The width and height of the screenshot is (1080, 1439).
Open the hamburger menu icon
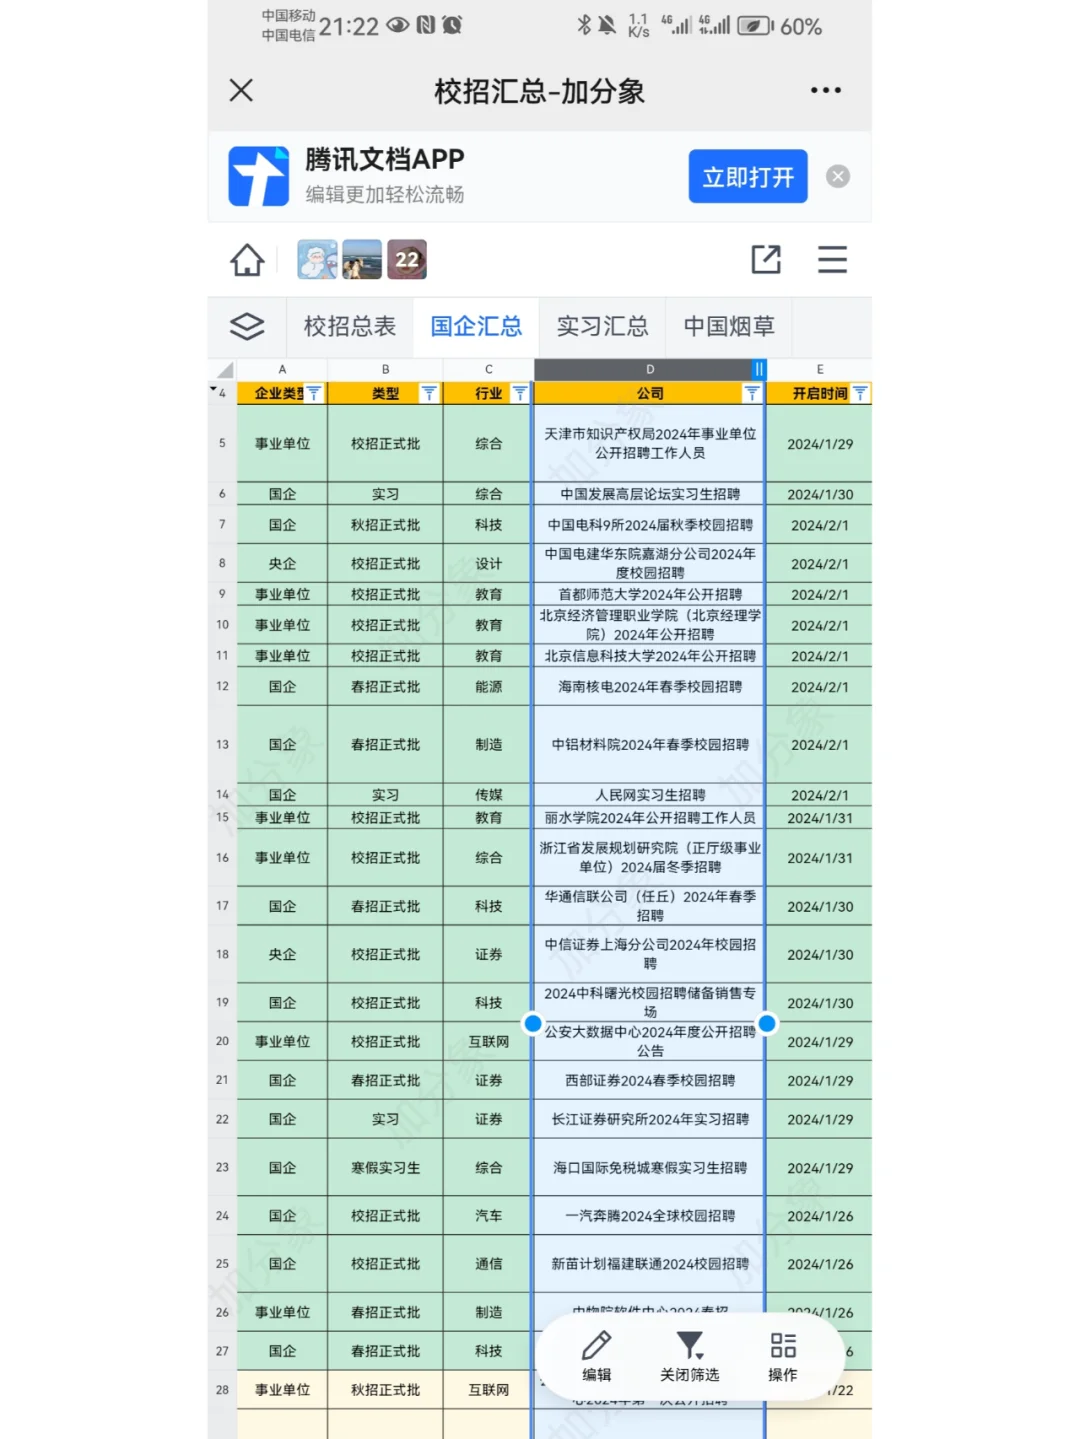pyautogui.click(x=832, y=259)
